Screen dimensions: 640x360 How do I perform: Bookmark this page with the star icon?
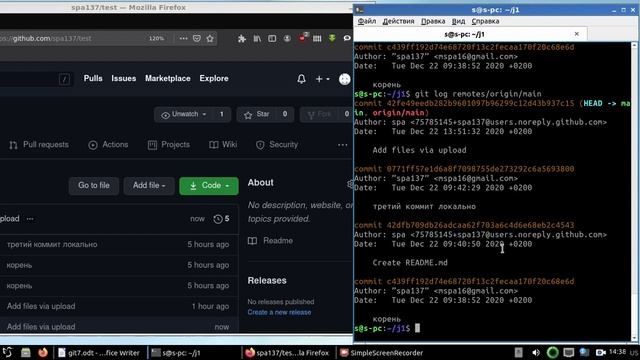[x=210, y=38]
